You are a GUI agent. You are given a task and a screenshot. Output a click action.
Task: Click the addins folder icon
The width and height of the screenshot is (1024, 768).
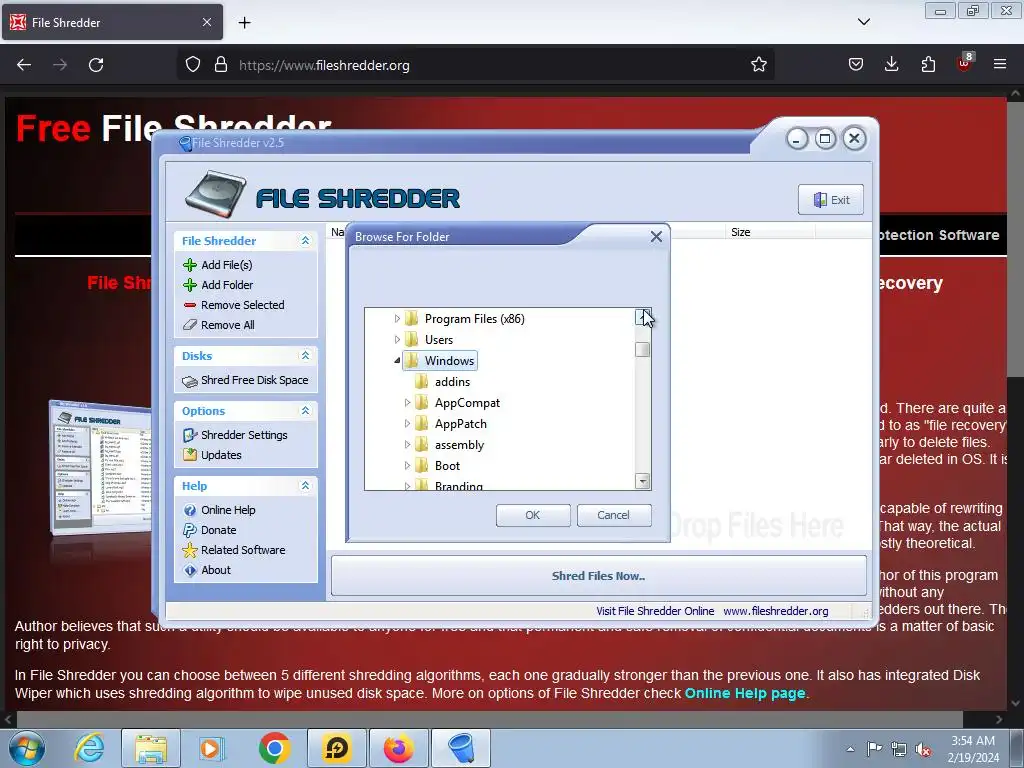(422, 381)
